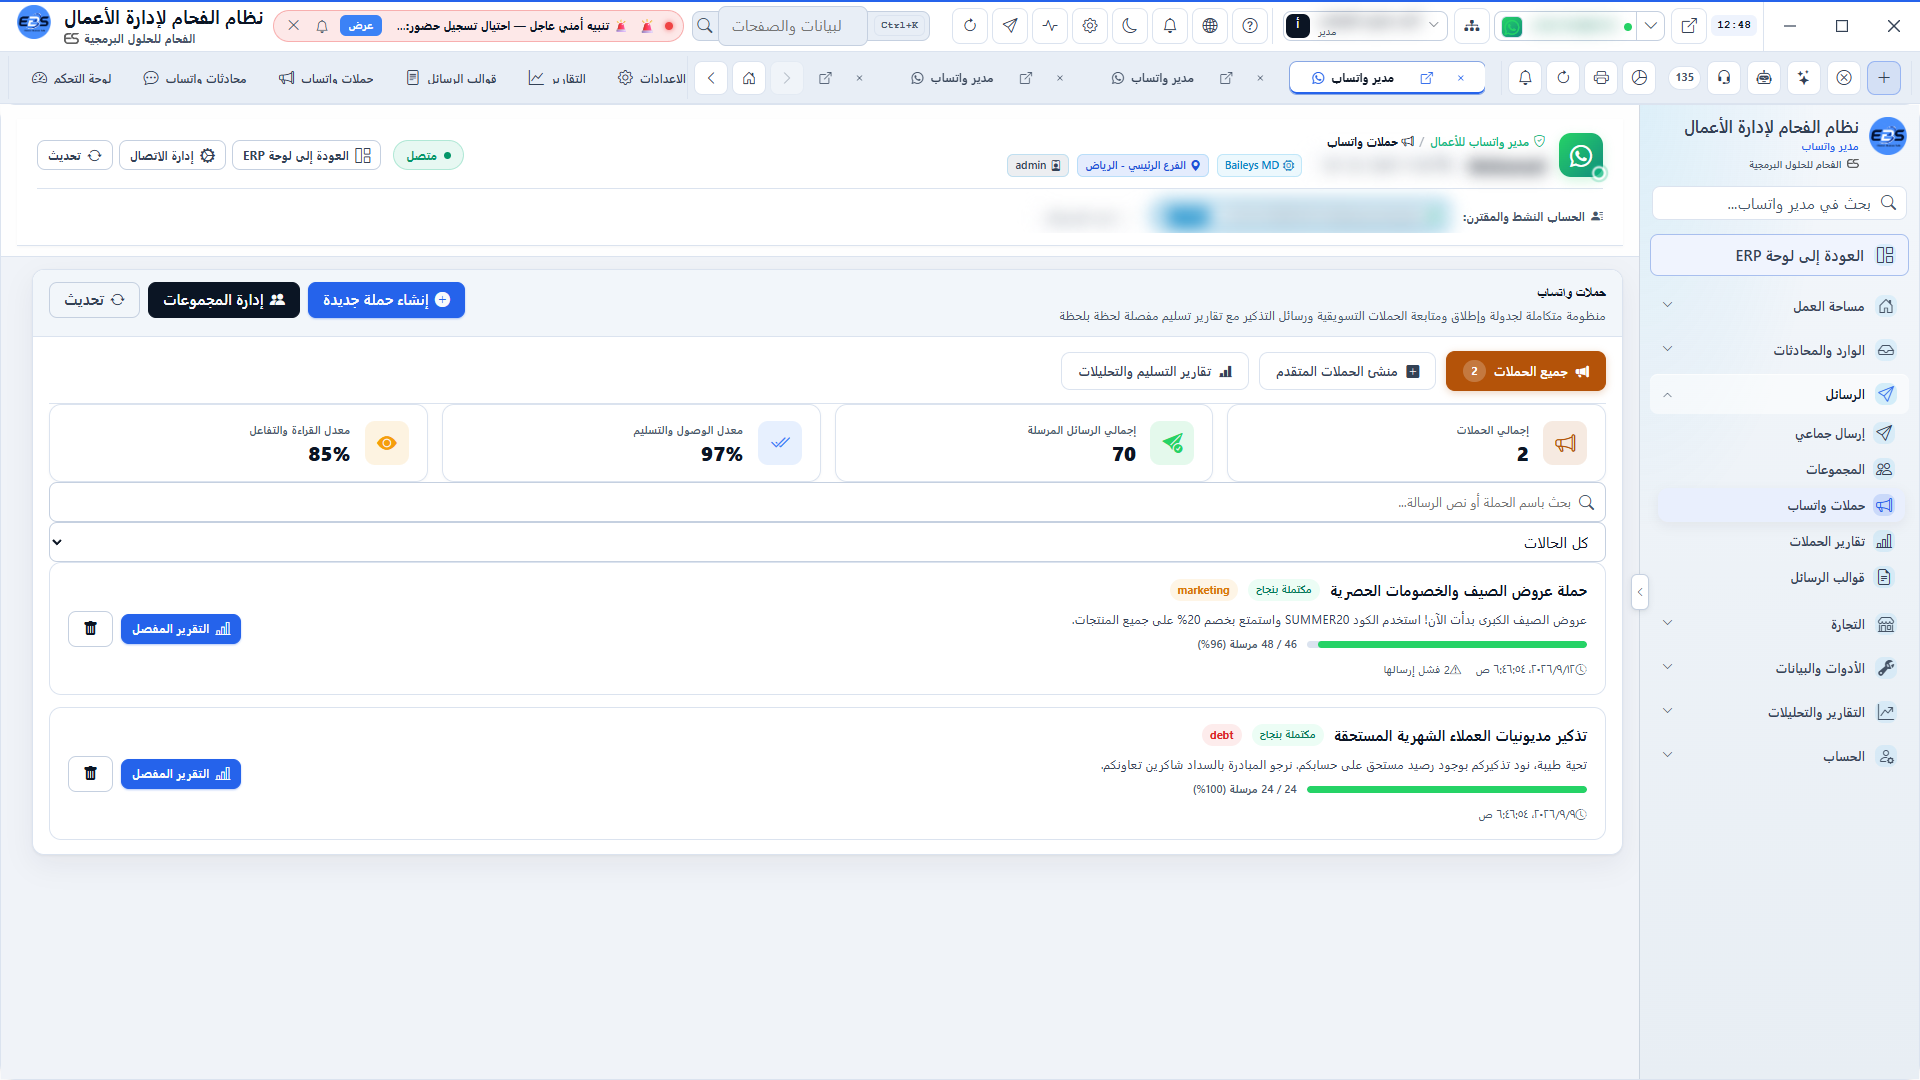Click the sparkle AI icon in tab toolbar
Viewport: 1920px width, 1080px height.
pyautogui.click(x=1803, y=78)
